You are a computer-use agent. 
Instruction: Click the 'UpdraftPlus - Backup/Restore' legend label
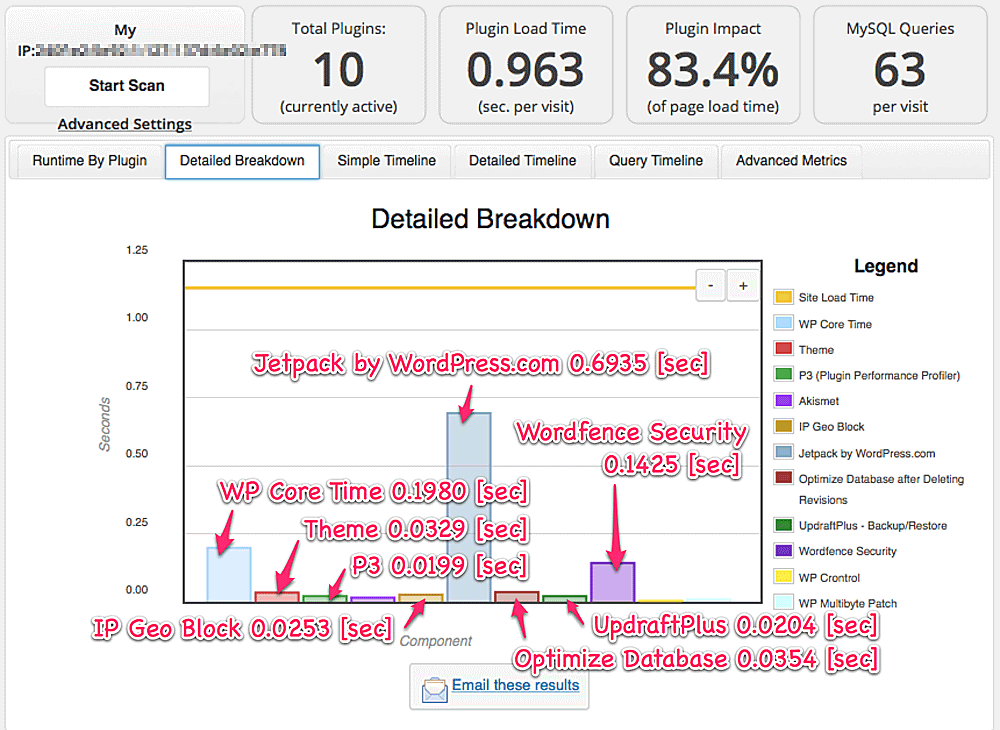pyautogui.click(x=872, y=526)
